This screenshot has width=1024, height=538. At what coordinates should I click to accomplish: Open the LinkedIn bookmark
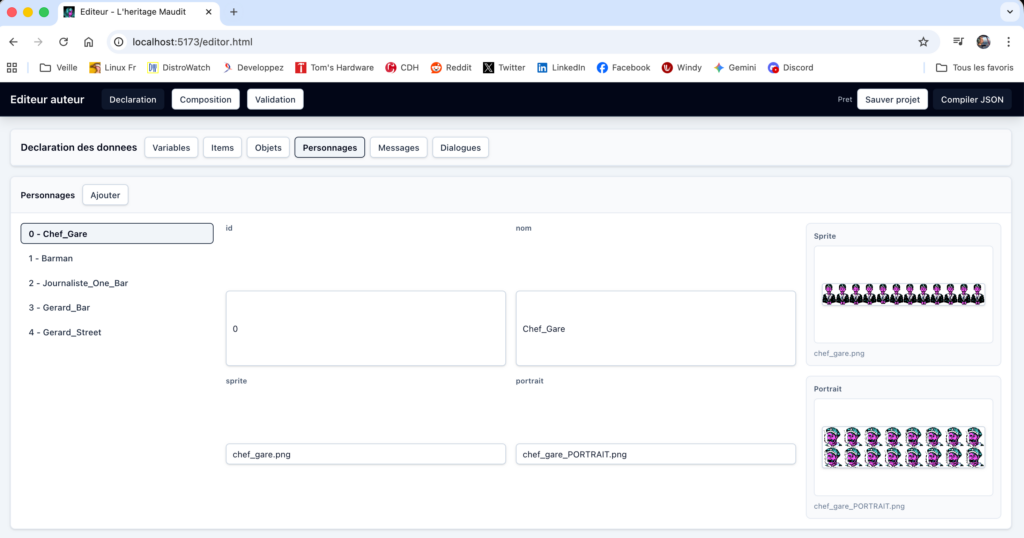pos(561,67)
